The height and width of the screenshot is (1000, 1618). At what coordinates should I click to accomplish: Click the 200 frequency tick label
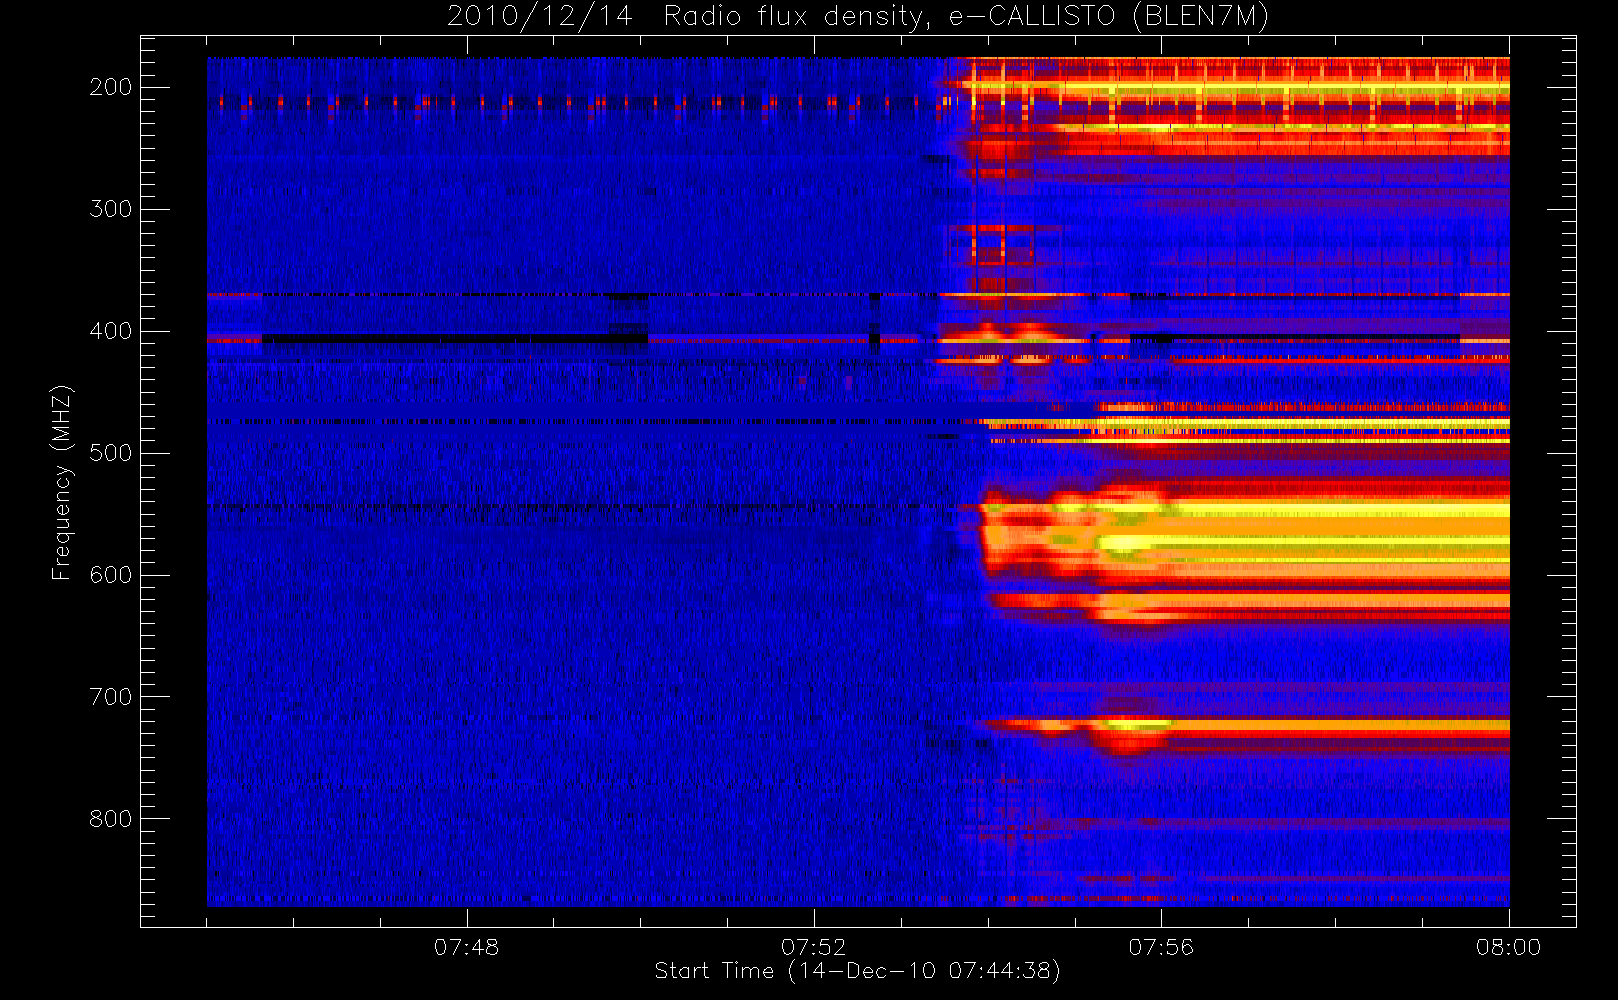[111, 87]
